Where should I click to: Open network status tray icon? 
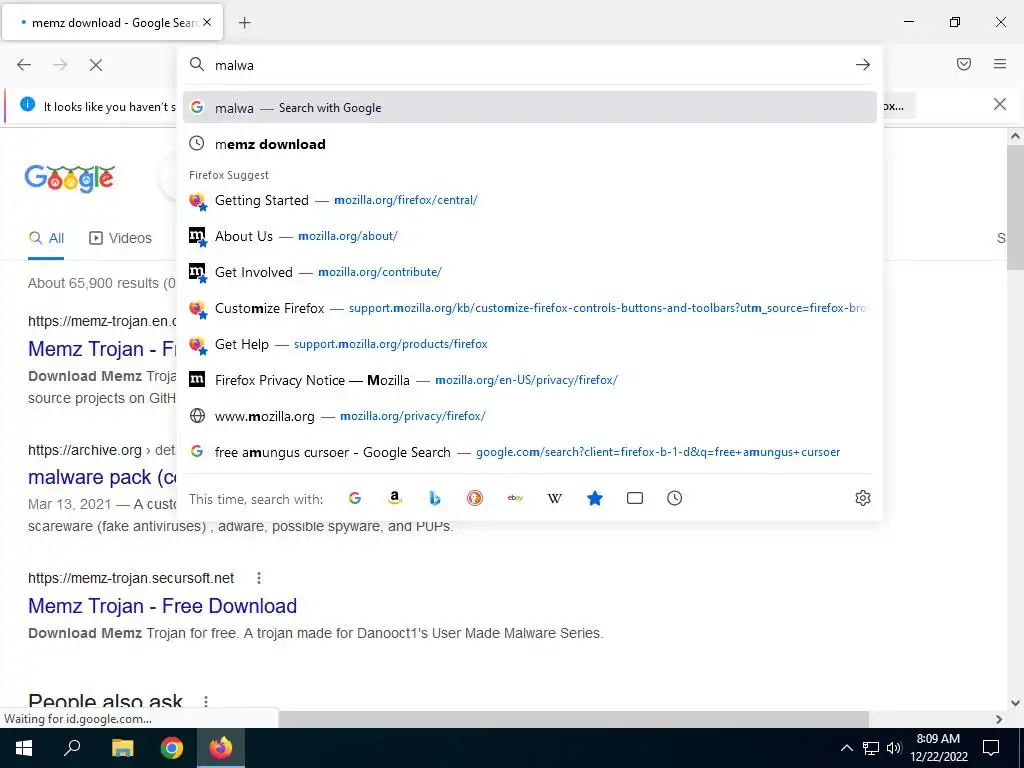871,748
